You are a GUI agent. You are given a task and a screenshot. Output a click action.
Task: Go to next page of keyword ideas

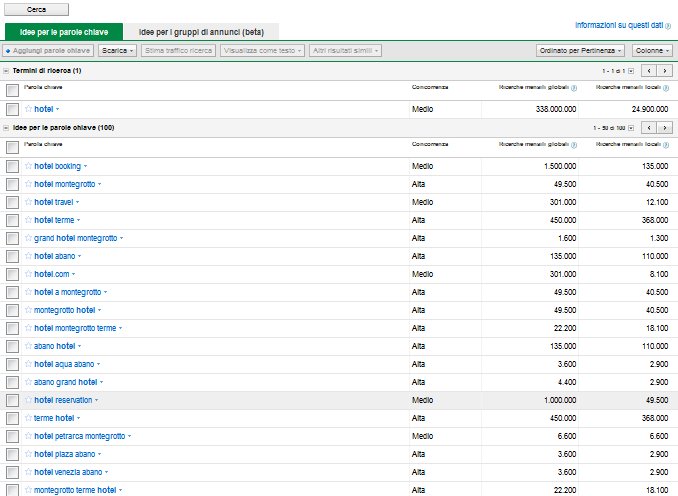665,128
